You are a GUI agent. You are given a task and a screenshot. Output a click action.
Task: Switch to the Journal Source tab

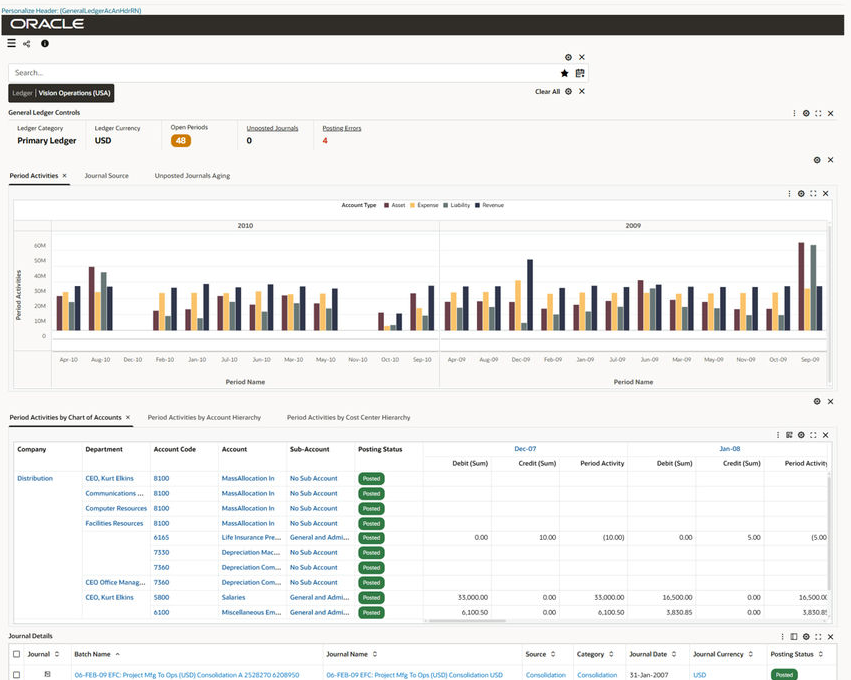coord(106,176)
